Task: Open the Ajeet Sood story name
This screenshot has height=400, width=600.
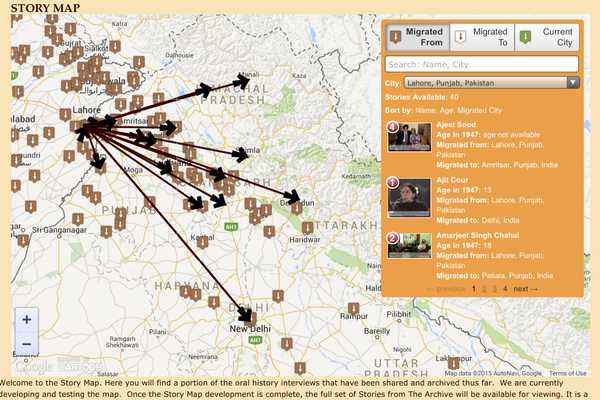Action: coord(456,124)
